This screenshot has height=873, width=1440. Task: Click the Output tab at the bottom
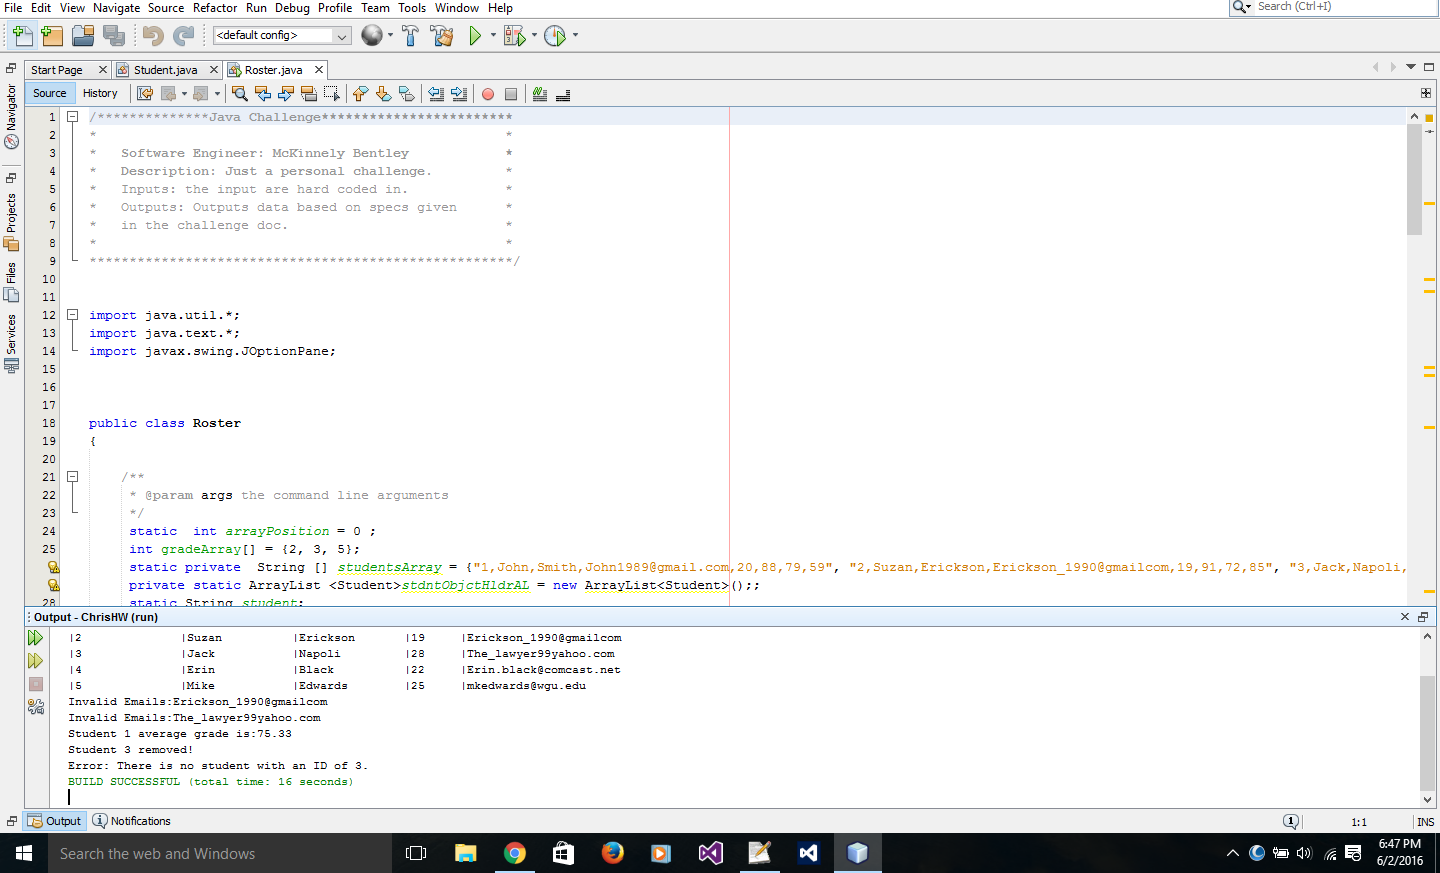(x=56, y=821)
